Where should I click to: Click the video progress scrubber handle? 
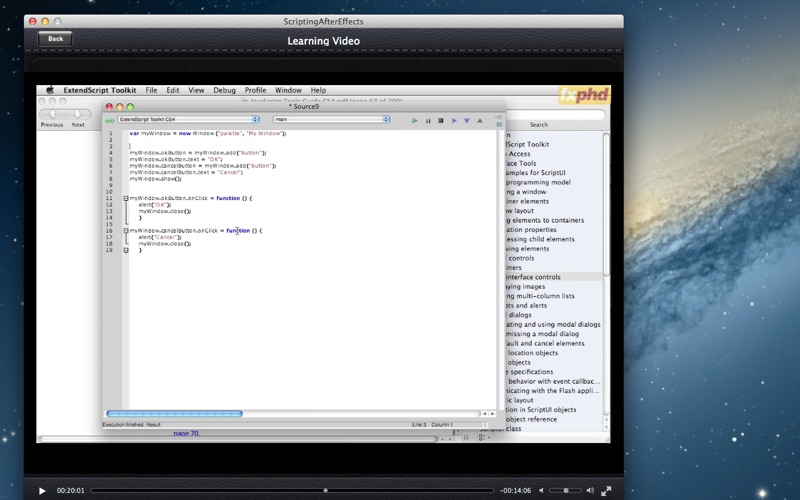pyautogui.click(x=326, y=490)
